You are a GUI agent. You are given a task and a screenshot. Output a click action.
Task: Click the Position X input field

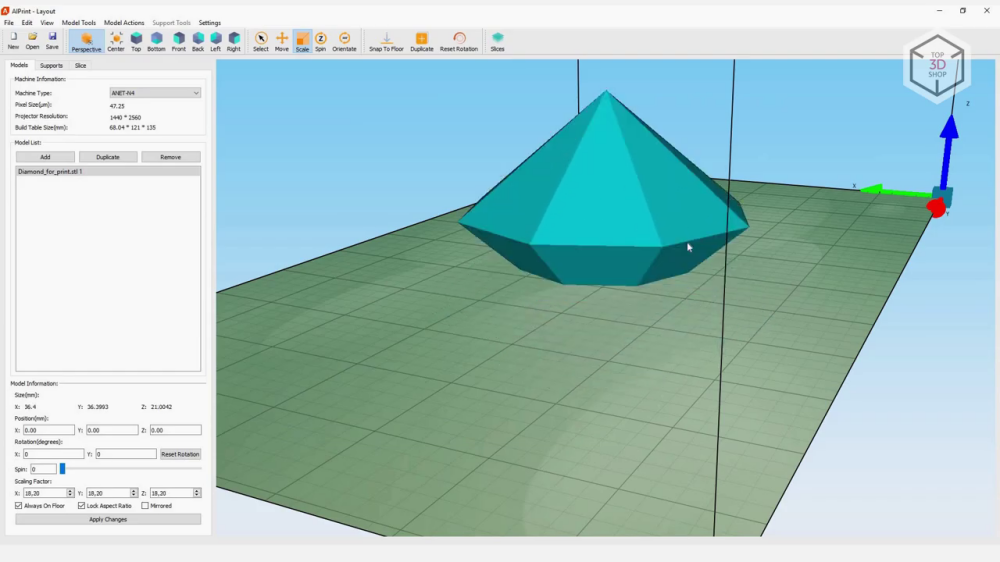(48, 431)
